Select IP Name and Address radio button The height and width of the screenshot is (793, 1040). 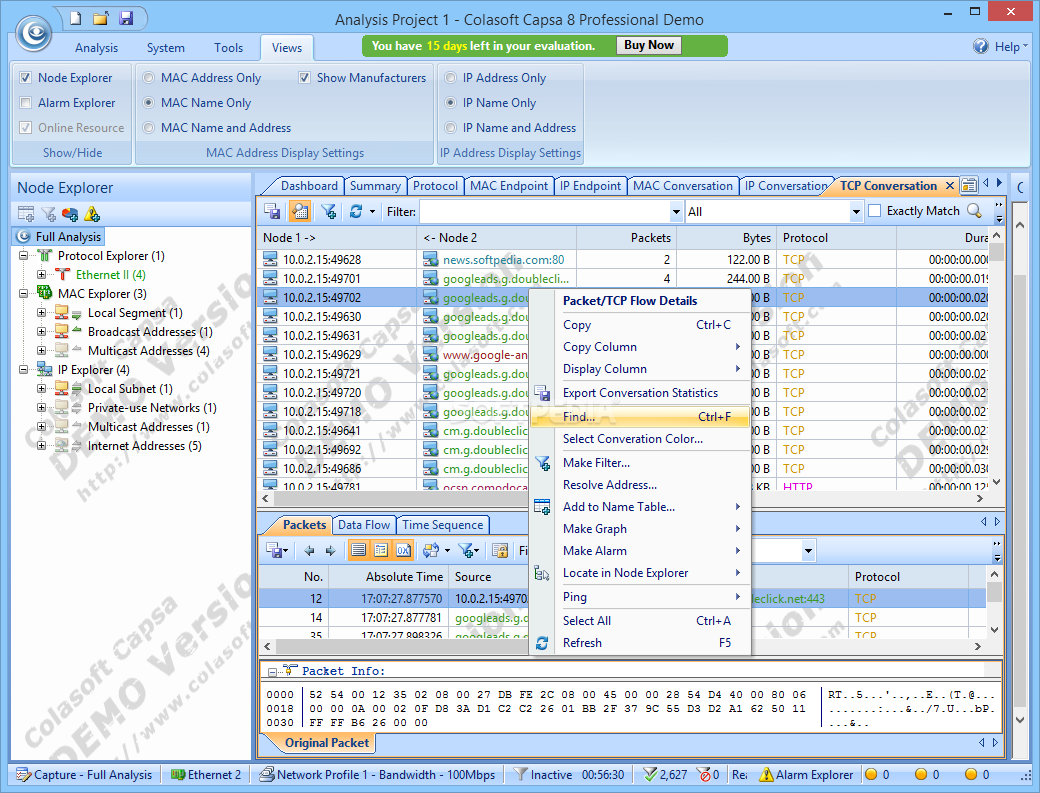point(450,127)
